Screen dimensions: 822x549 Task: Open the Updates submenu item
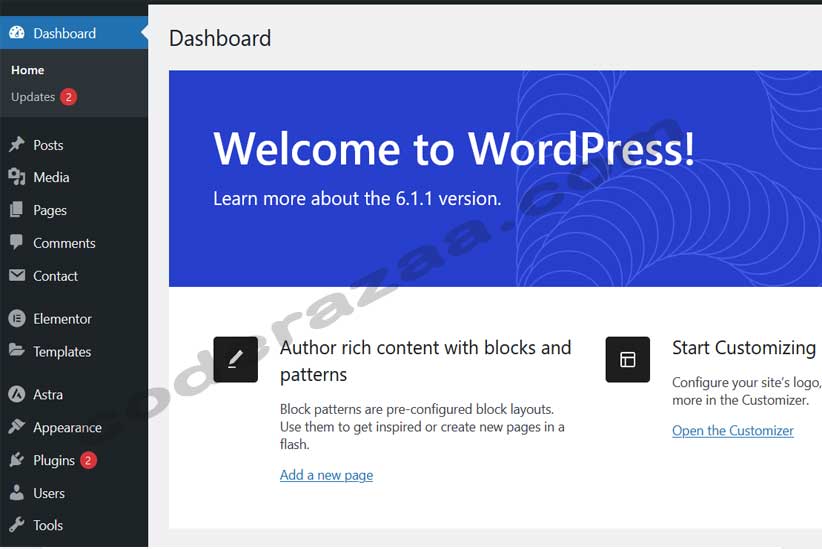coord(33,97)
